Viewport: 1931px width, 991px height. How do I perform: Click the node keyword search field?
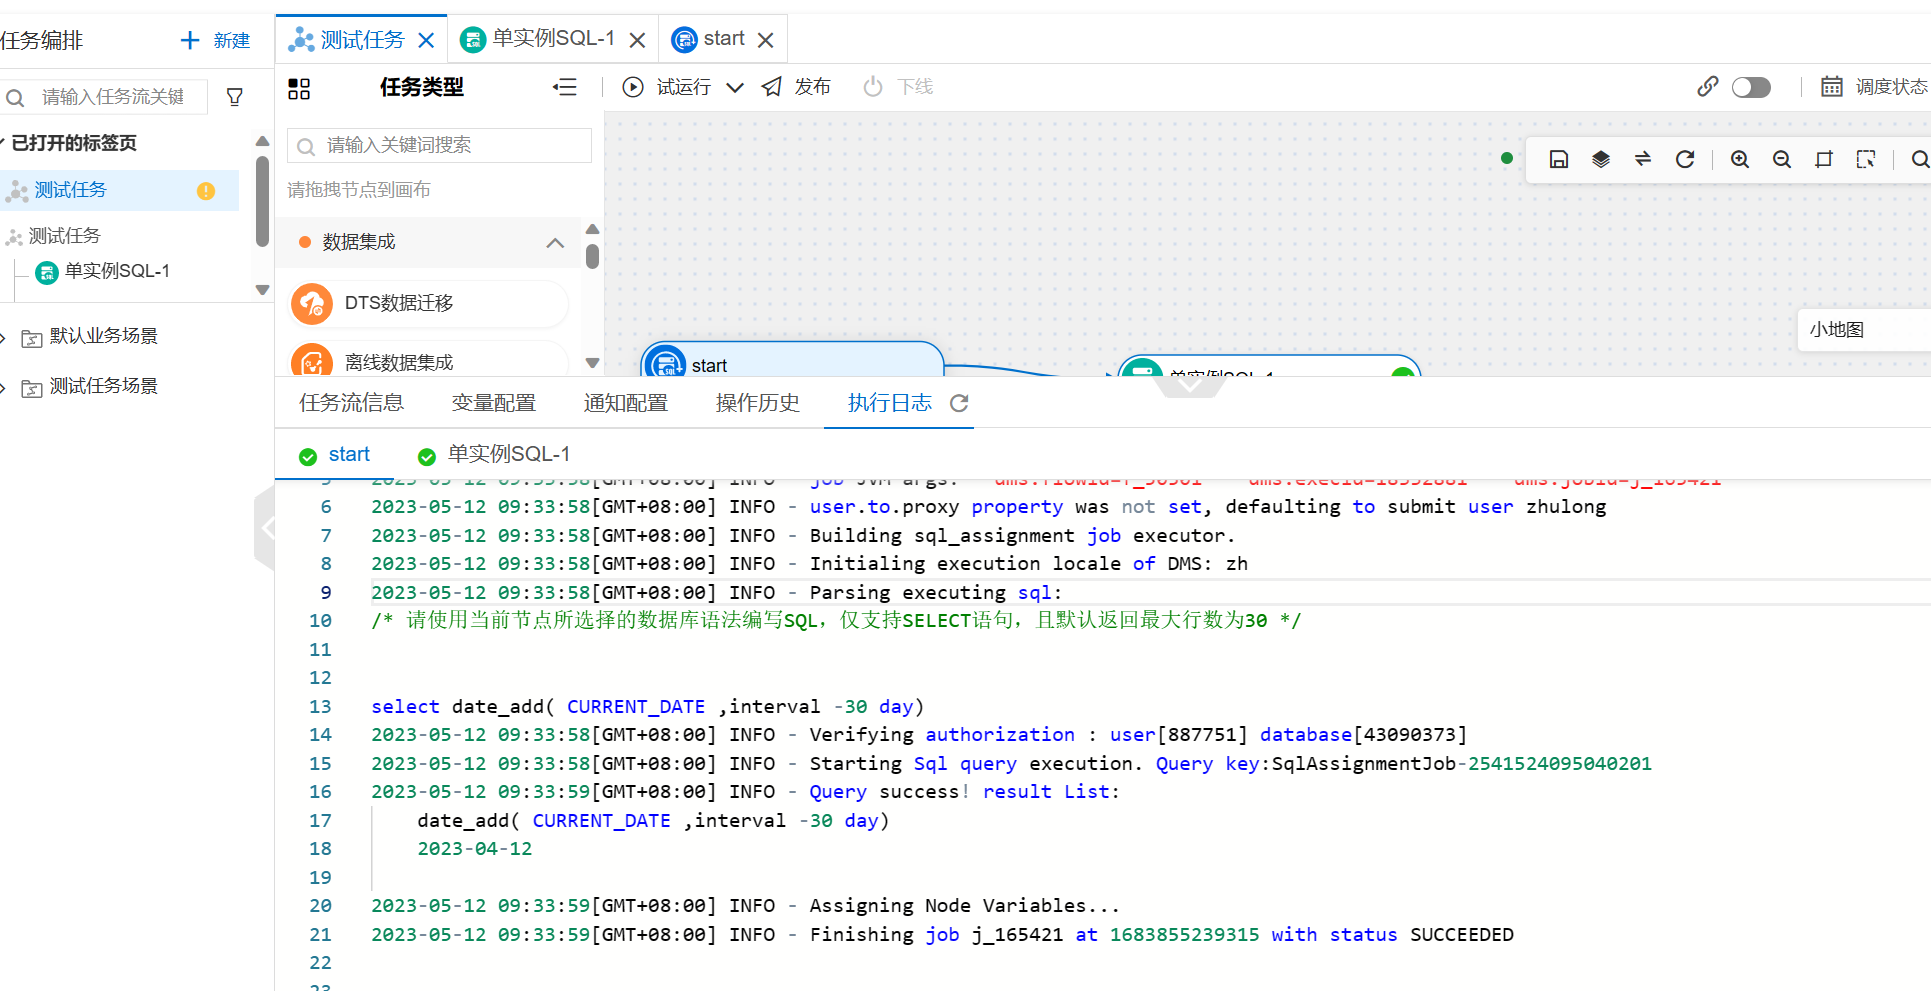pos(439,145)
